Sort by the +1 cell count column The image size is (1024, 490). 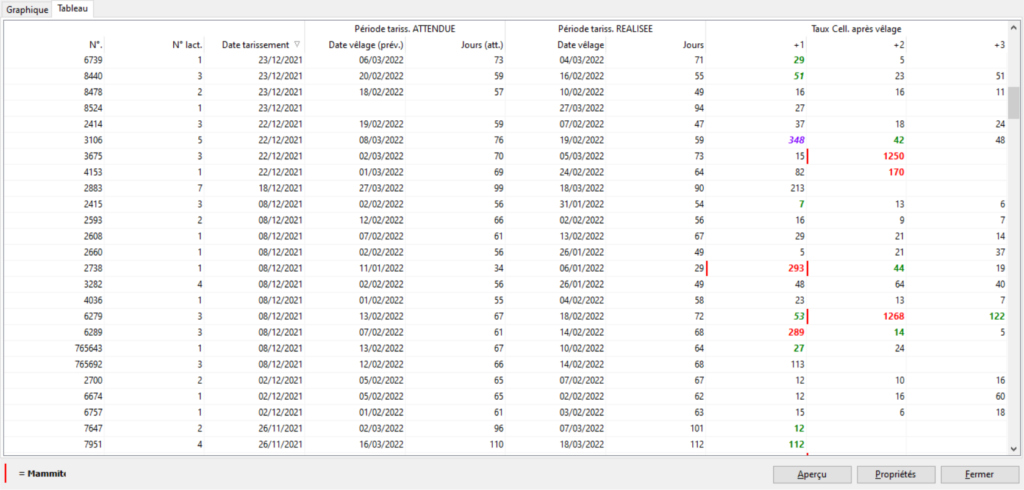pyautogui.click(x=798, y=45)
